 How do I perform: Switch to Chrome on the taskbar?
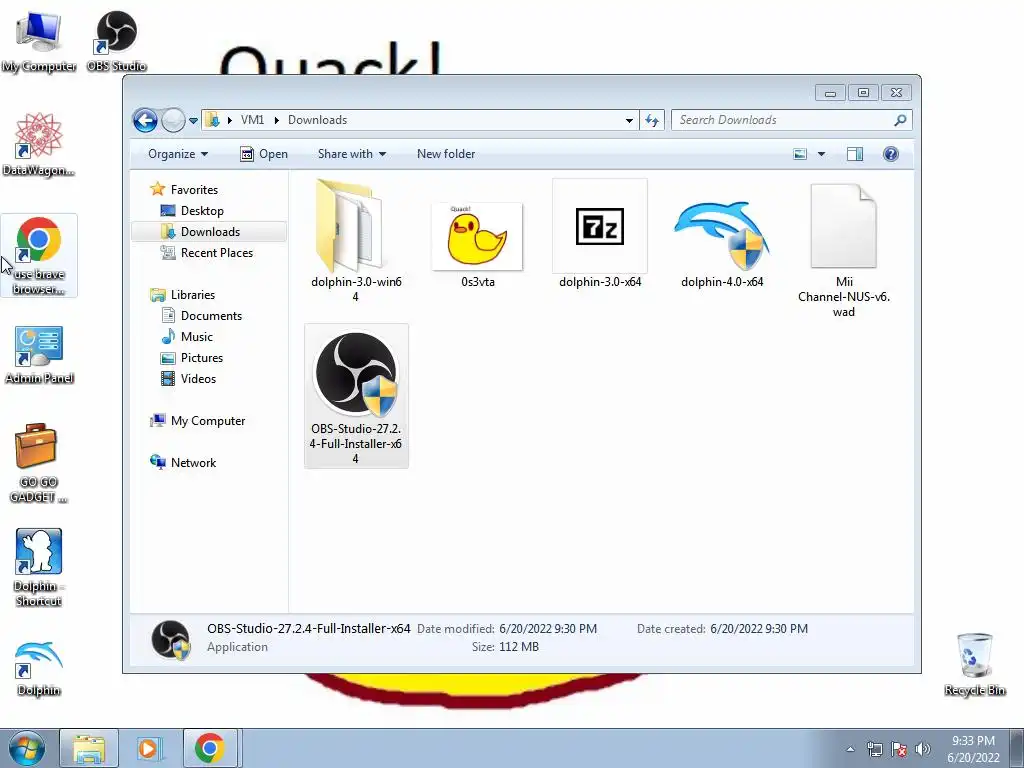coord(210,748)
